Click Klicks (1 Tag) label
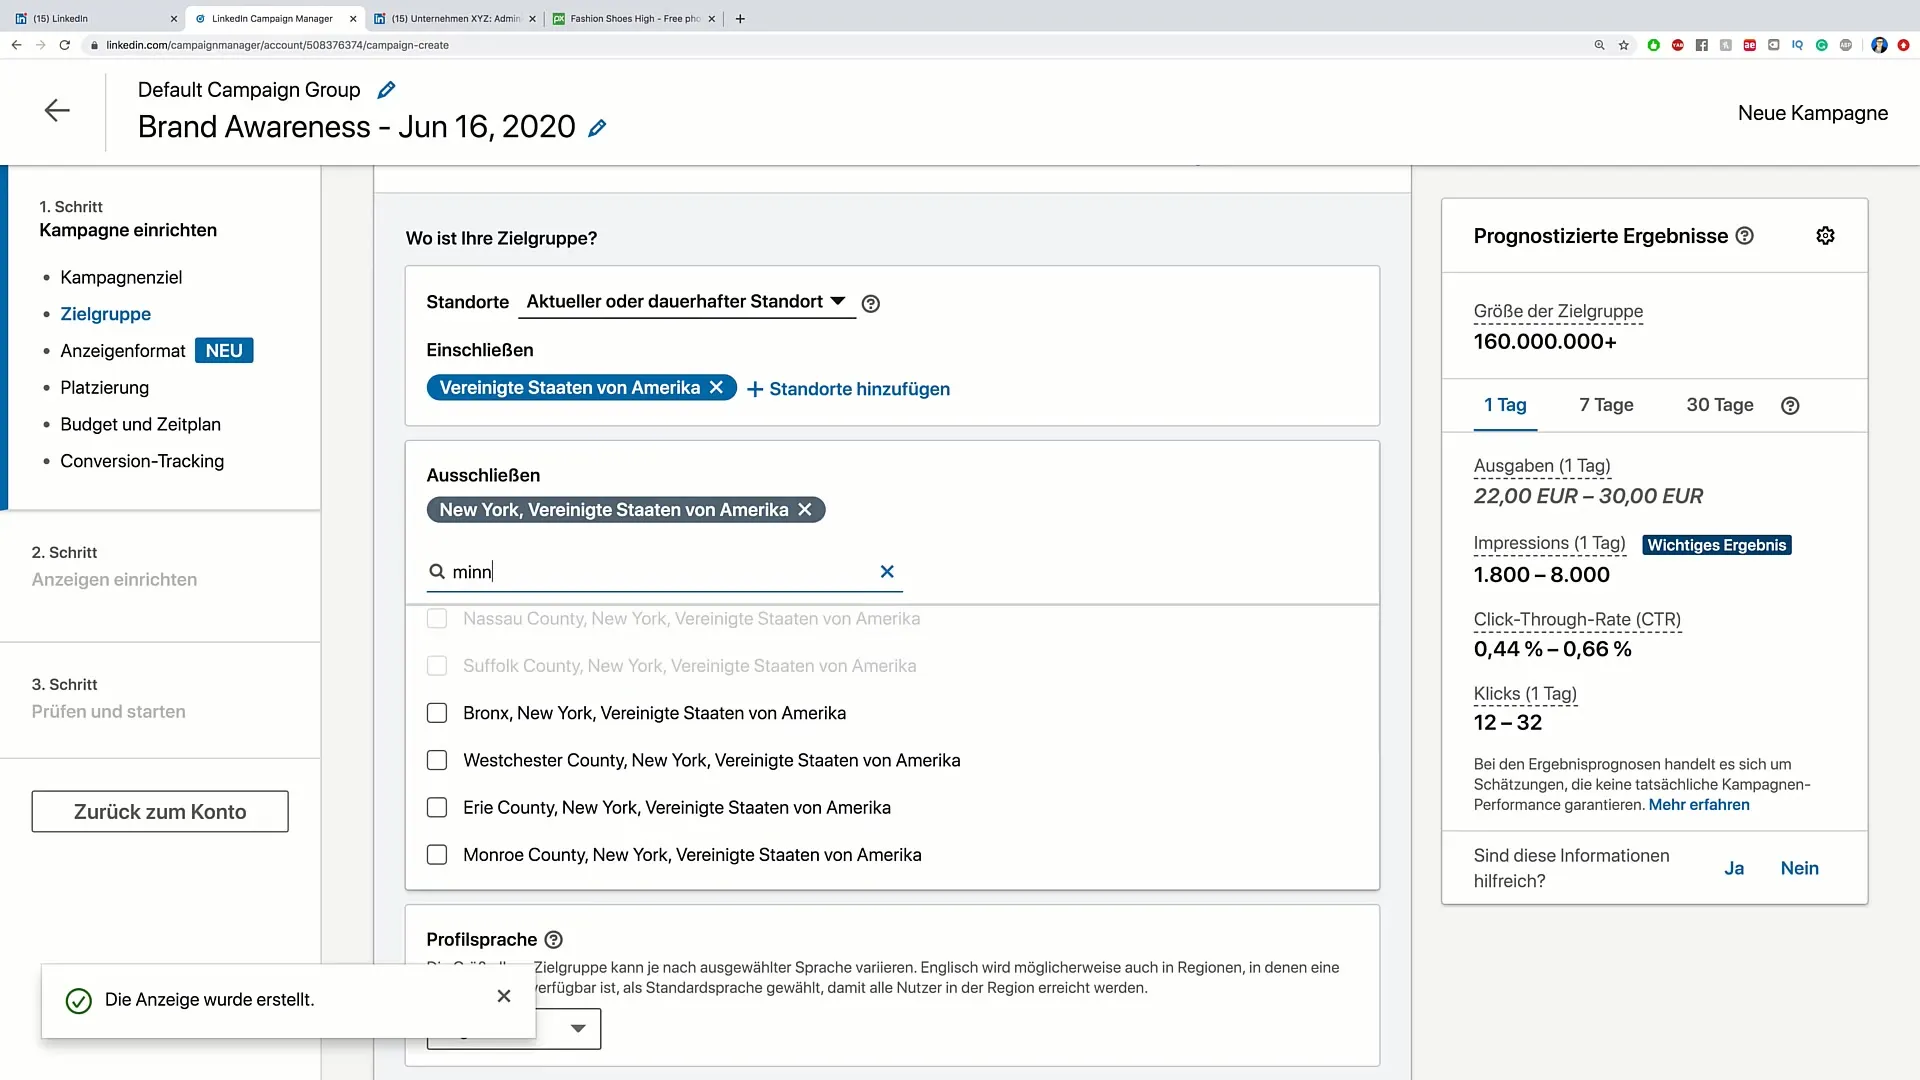Screen dimensions: 1920x1080 (1525, 694)
